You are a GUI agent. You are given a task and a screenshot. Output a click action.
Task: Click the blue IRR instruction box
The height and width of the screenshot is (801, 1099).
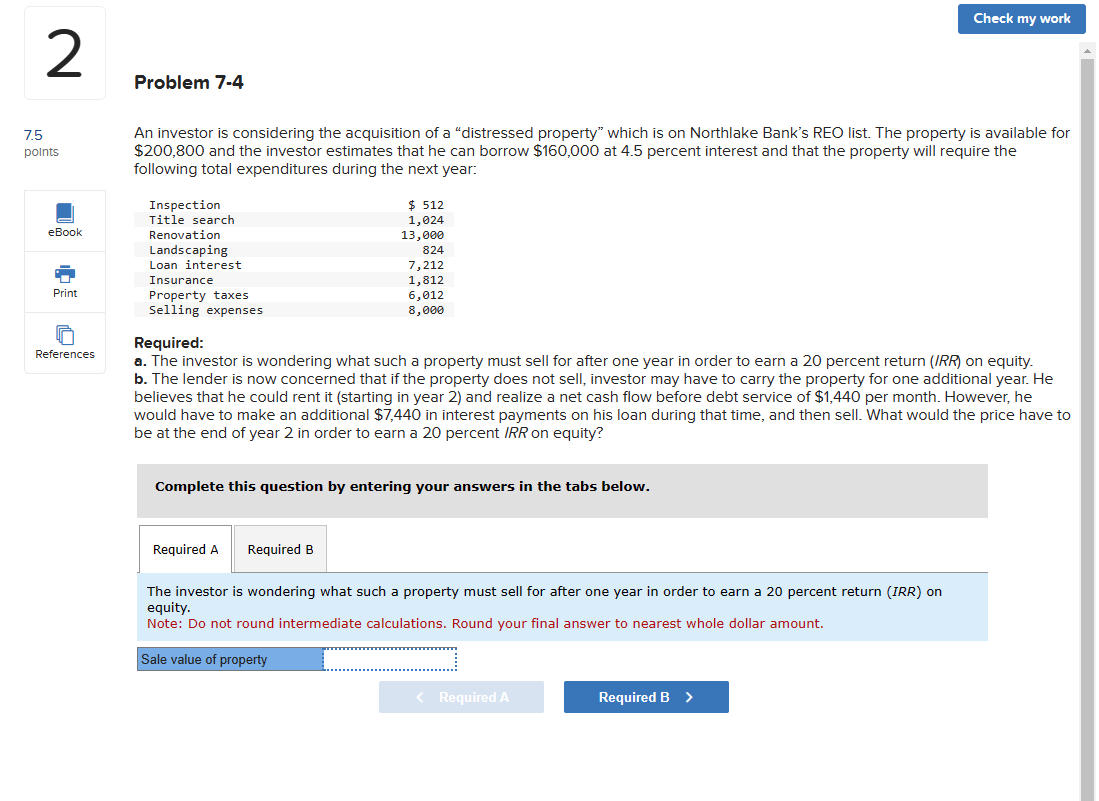[562, 605]
